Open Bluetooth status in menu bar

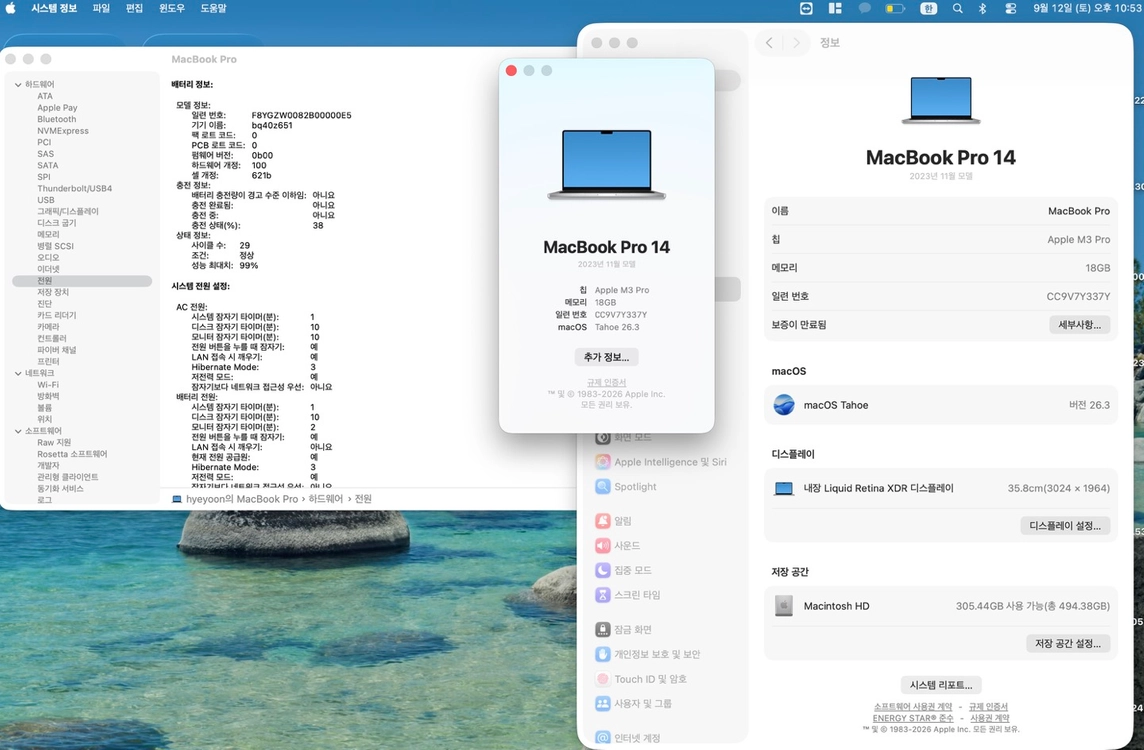[x=982, y=8]
